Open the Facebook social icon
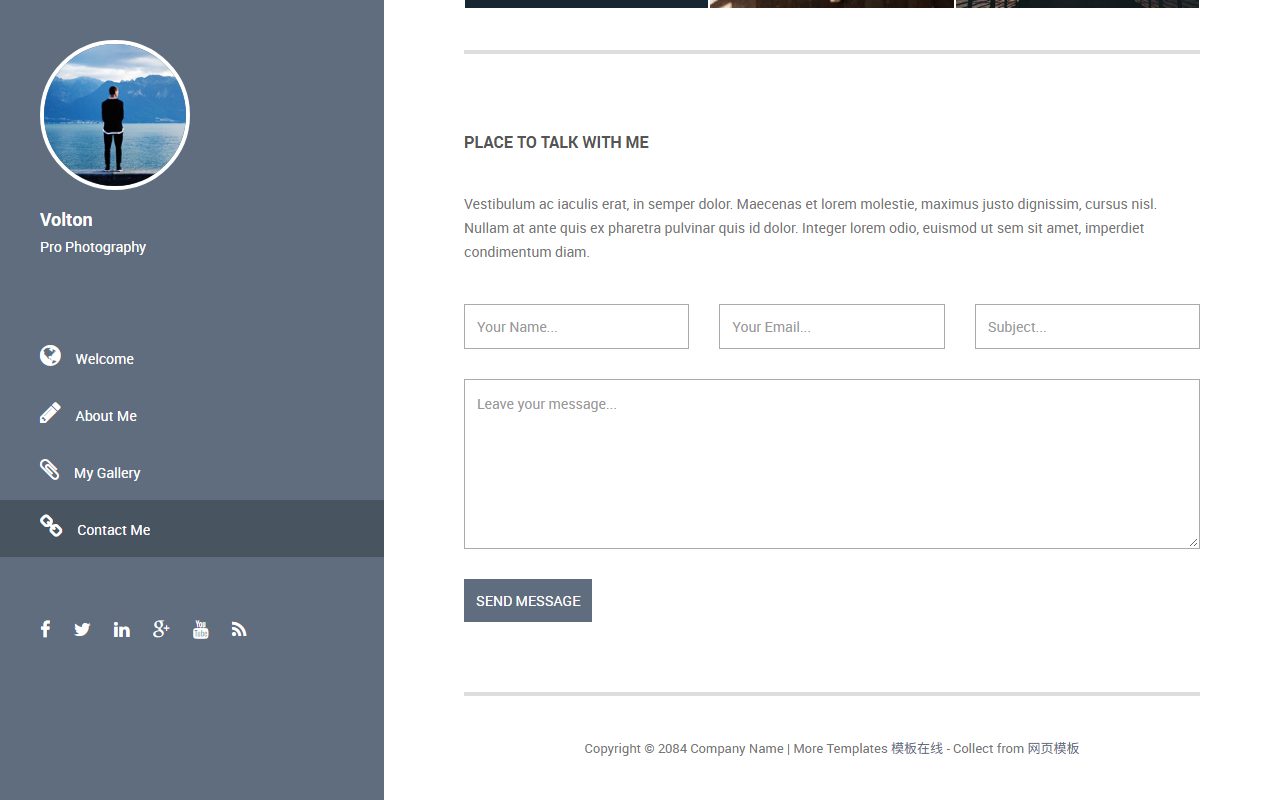 tap(45, 629)
